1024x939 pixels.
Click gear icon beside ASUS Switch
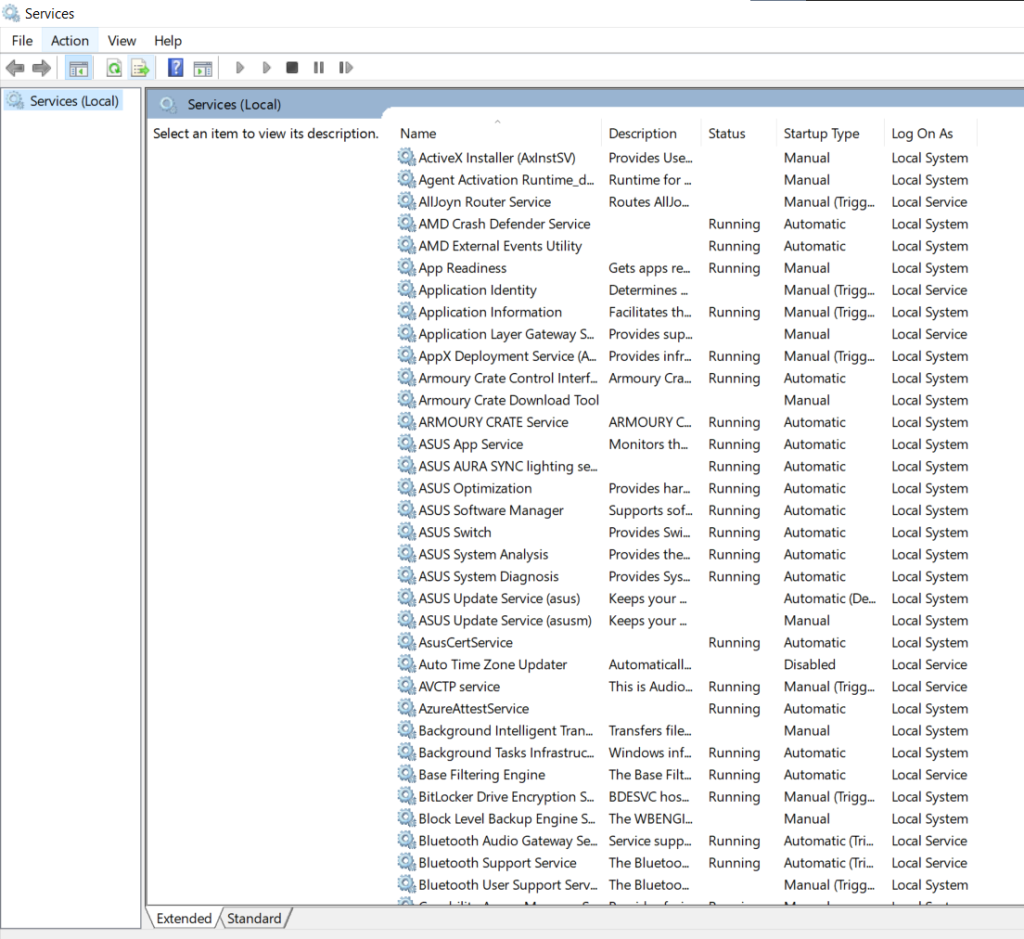click(x=407, y=532)
